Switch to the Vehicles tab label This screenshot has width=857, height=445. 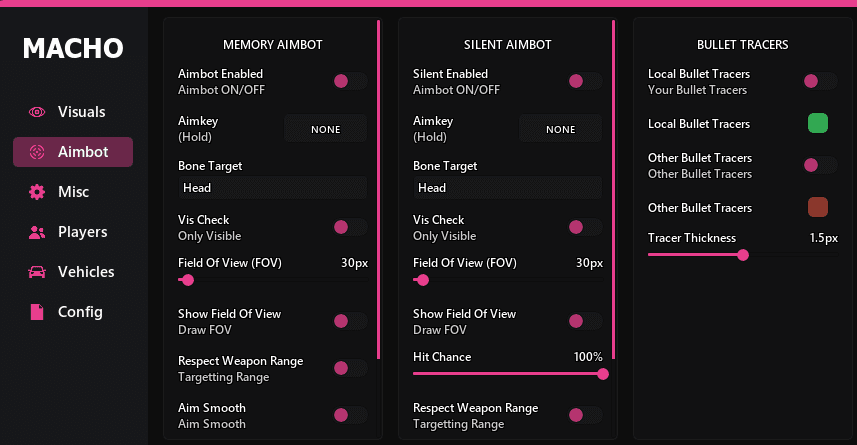tap(86, 272)
